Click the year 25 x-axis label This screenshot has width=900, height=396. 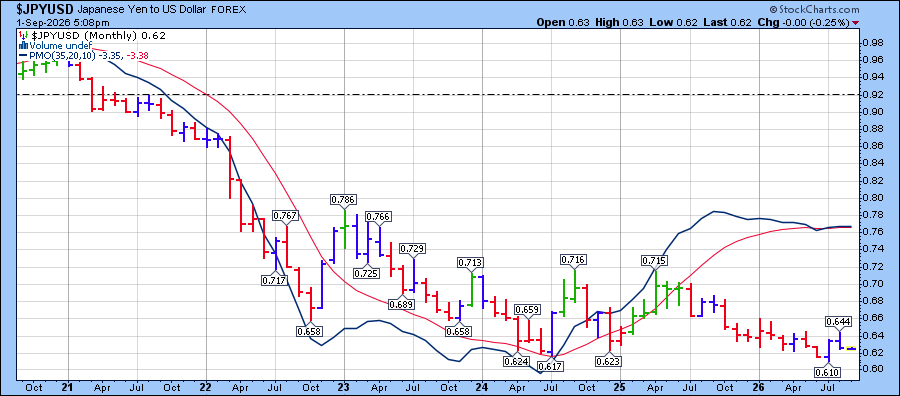click(619, 387)
